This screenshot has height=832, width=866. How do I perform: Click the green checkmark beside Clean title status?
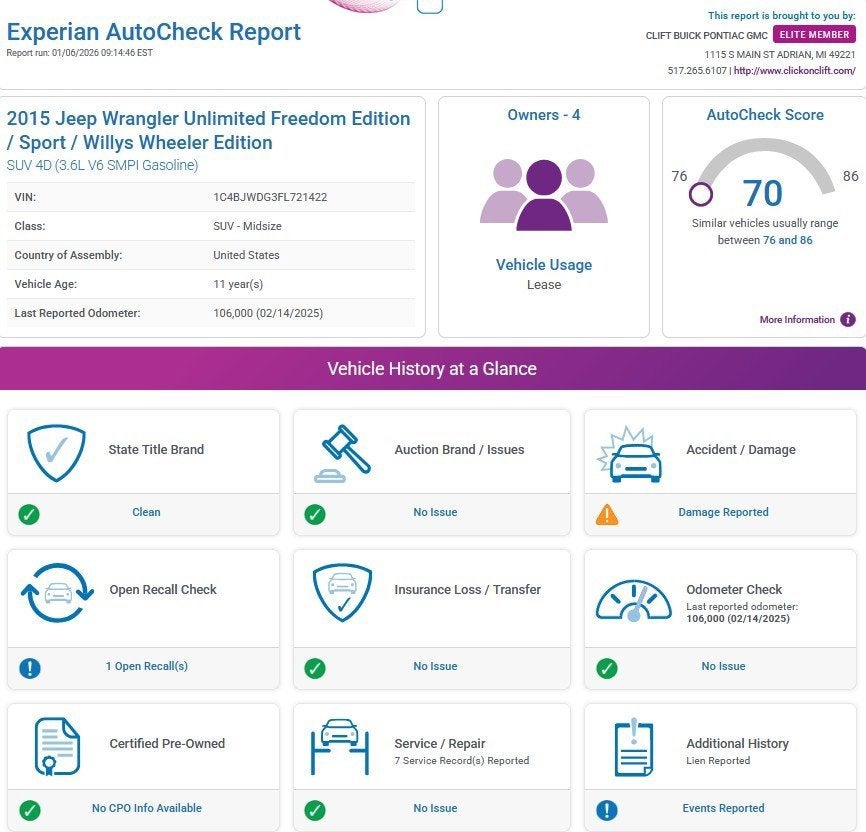[x=29, y=514]
